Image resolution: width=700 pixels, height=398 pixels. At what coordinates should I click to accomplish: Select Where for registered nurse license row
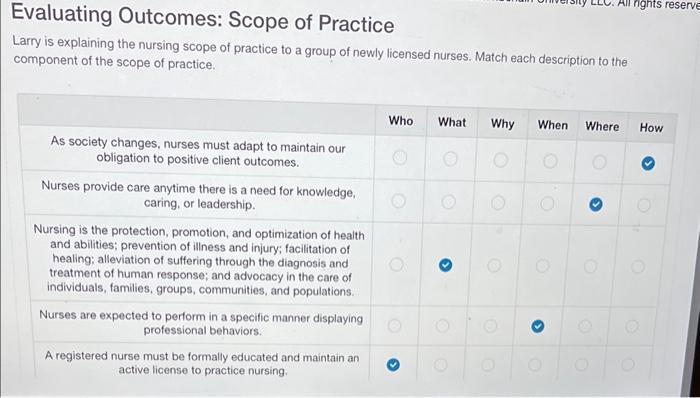tap(581, 365)
